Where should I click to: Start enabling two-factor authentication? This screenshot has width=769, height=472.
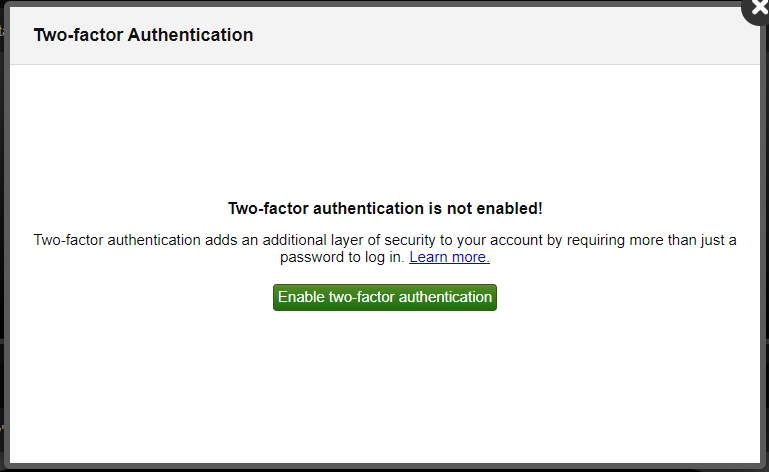coord(384,297)
